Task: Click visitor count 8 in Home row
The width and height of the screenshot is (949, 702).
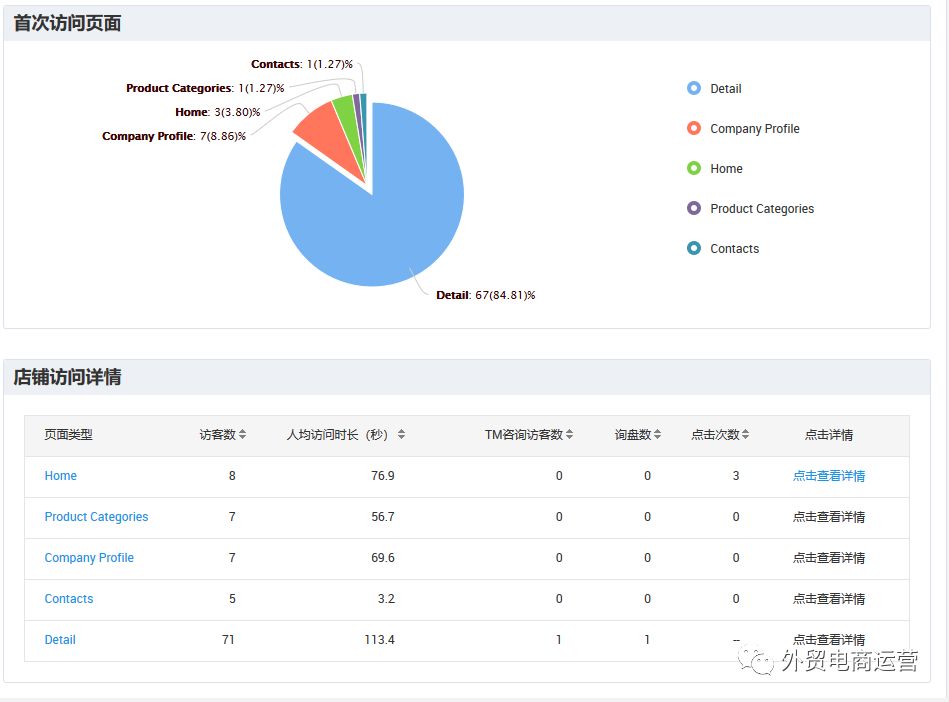Action: pos(232,476)
